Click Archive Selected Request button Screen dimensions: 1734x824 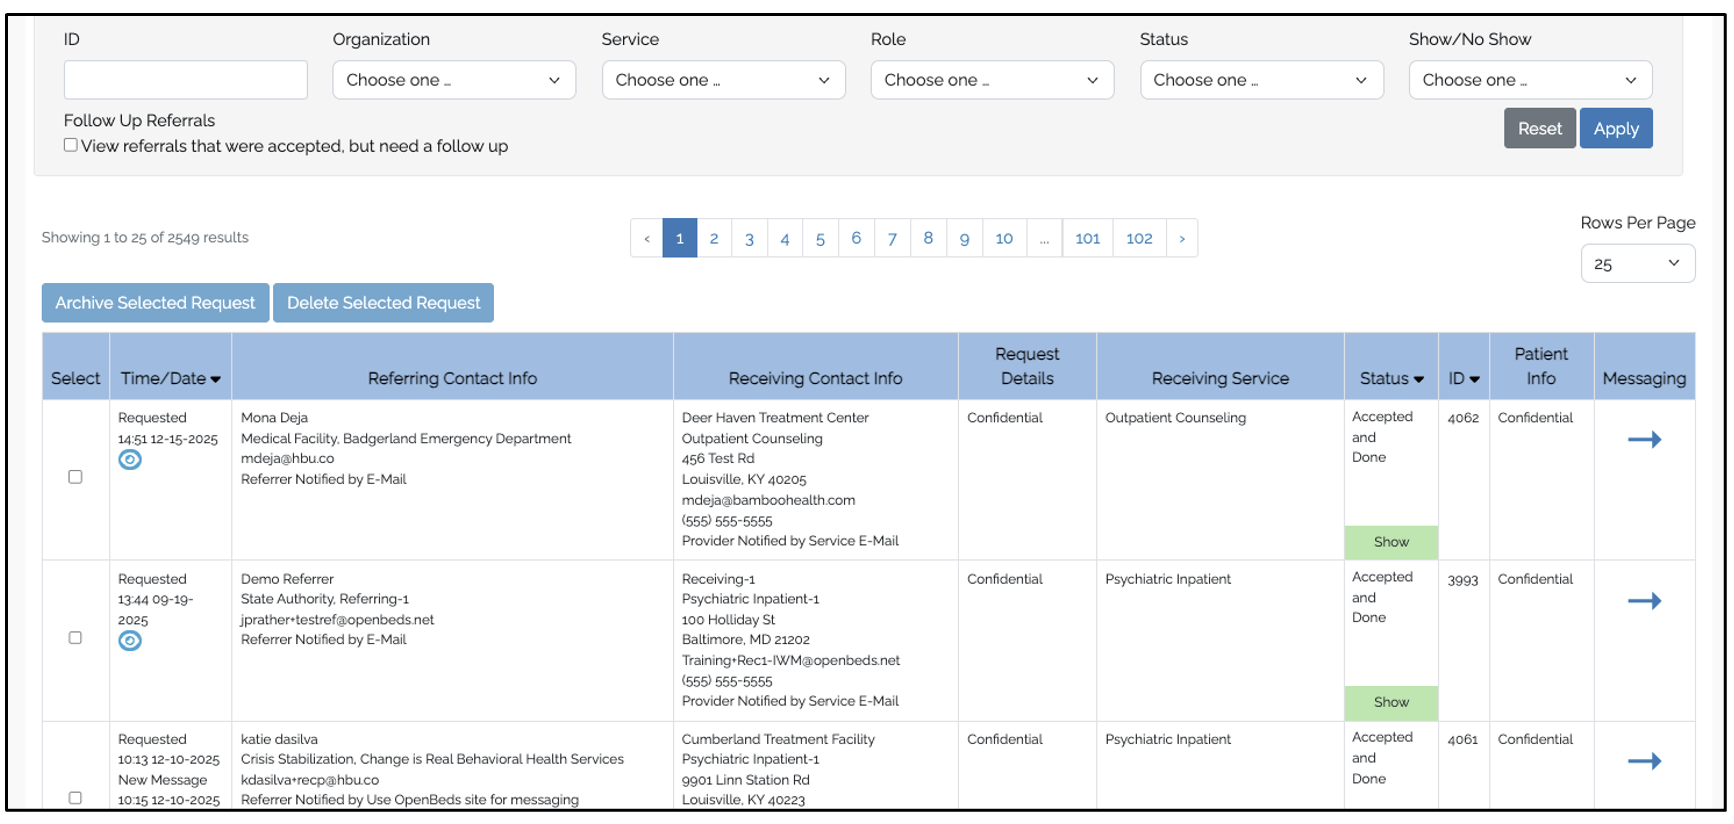[155, 303]
